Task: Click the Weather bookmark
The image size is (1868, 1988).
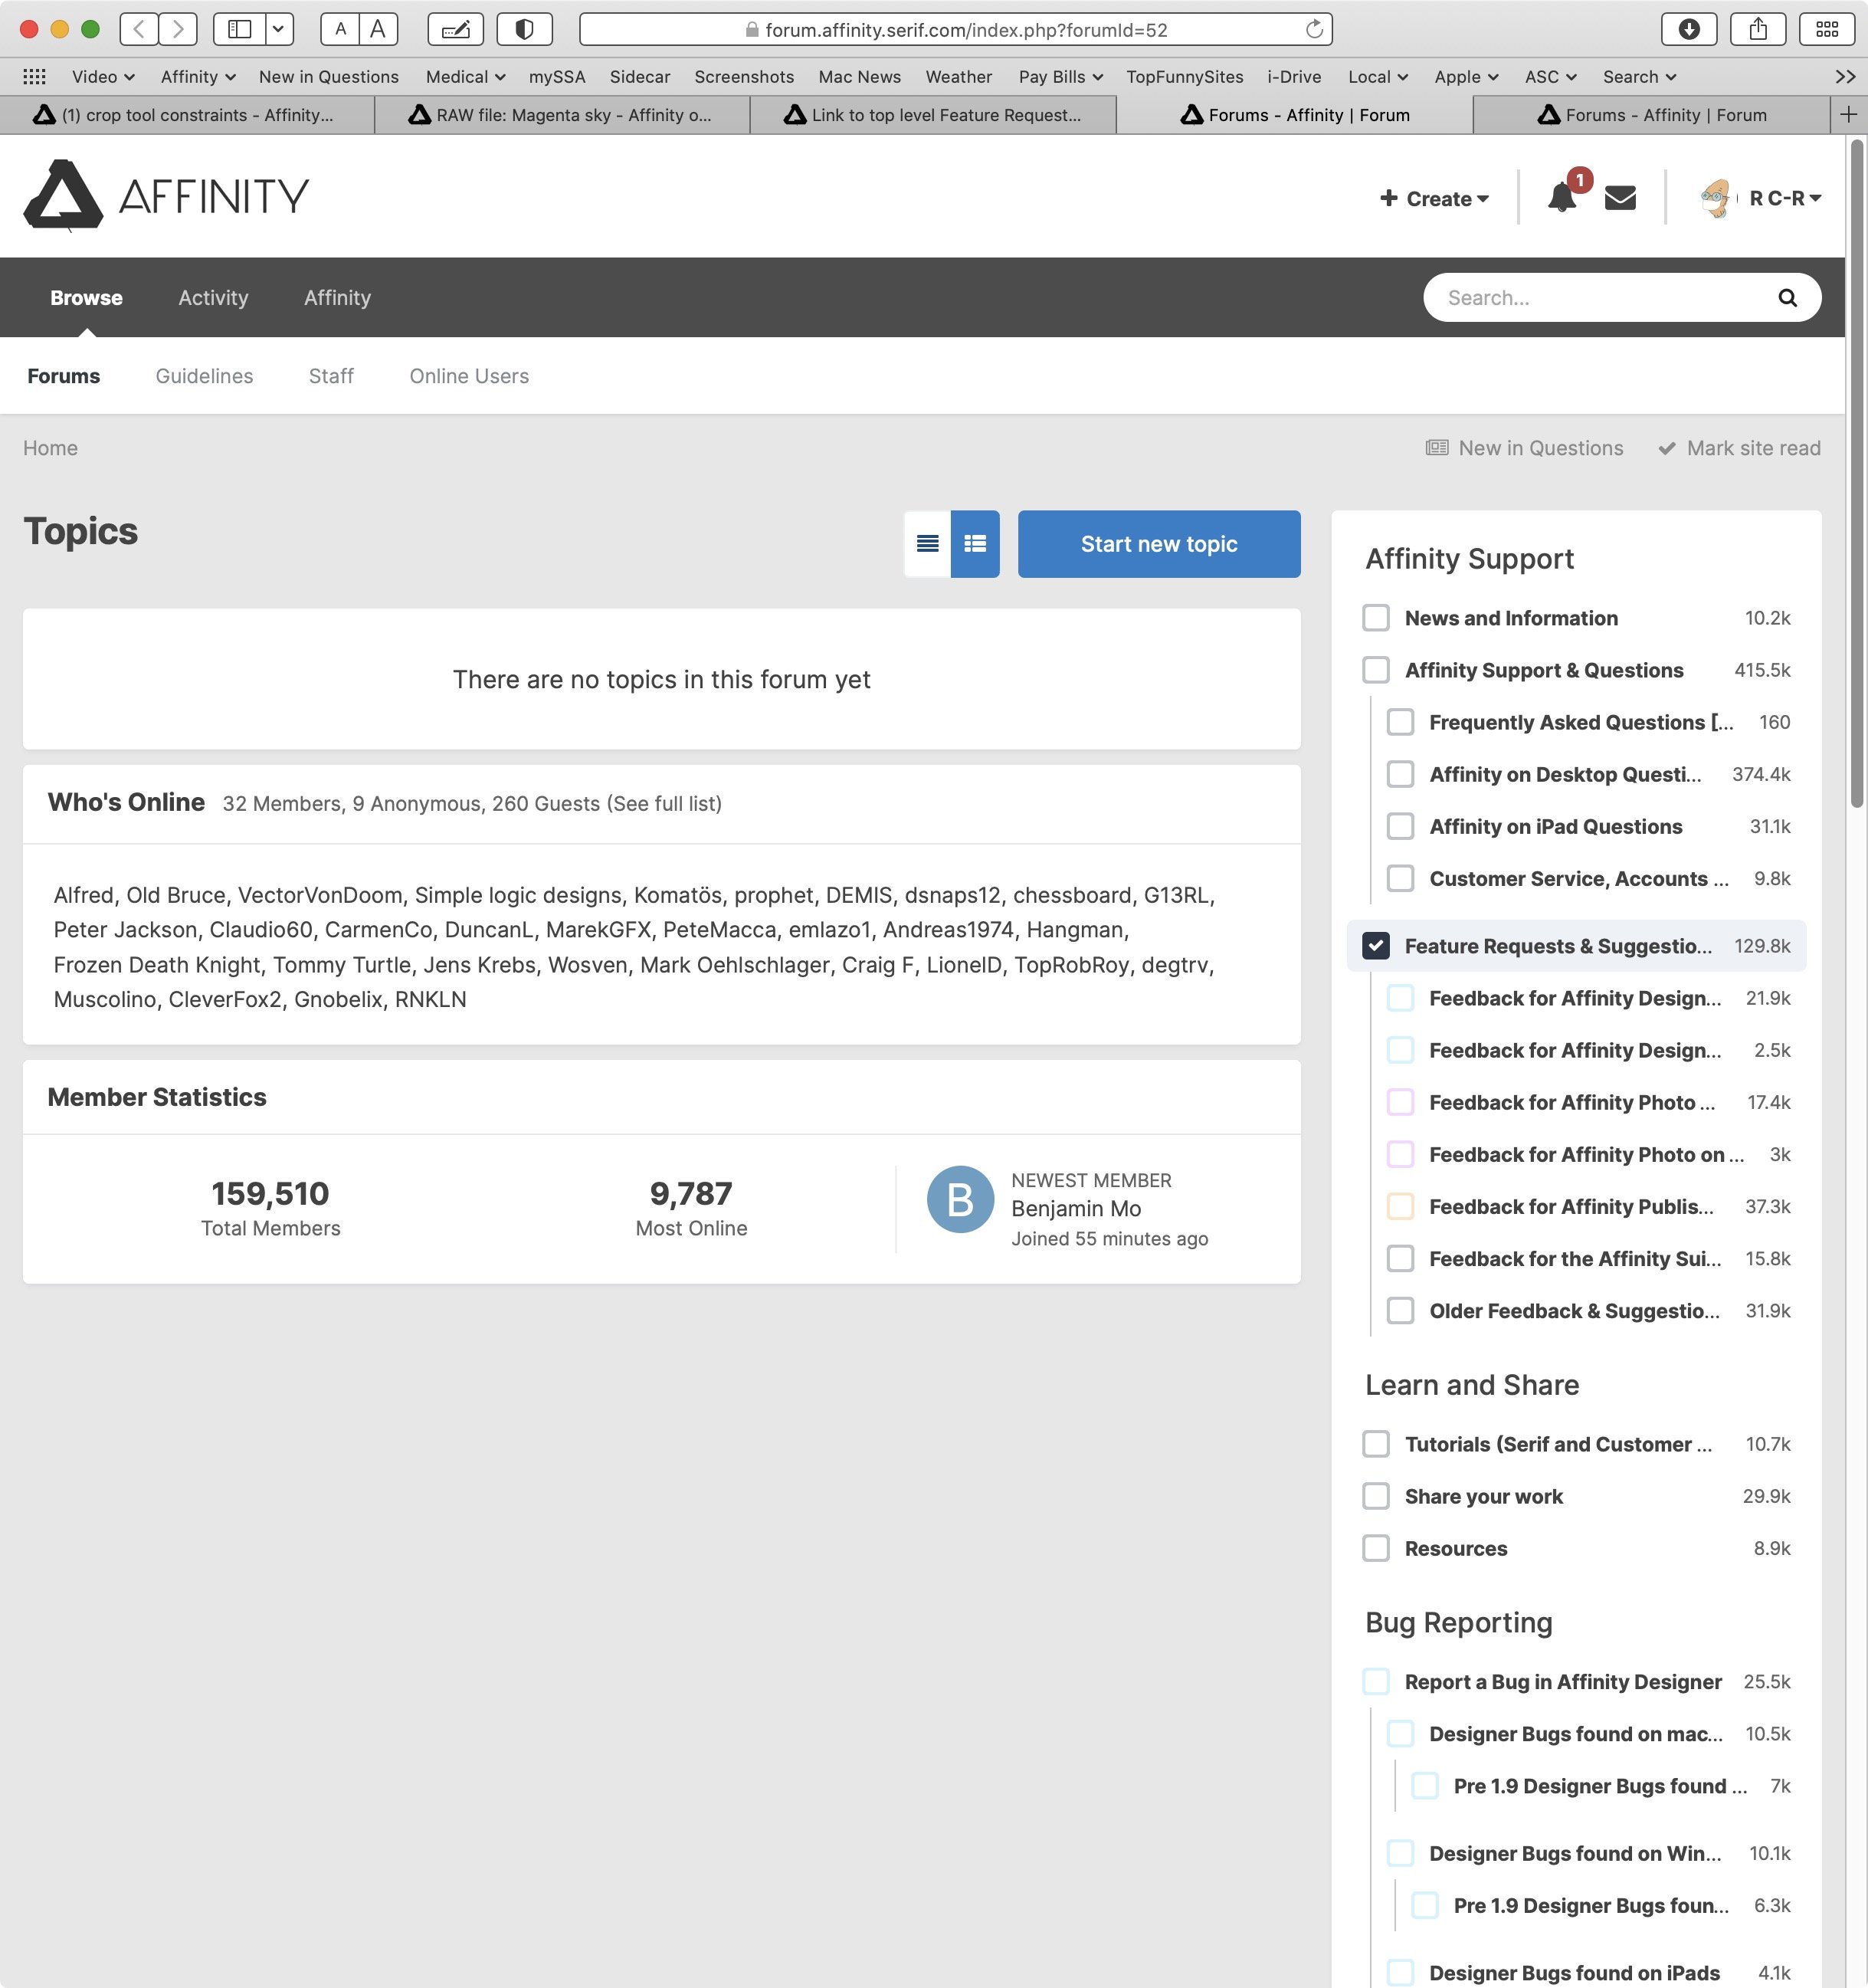Action: tap(958, 76)
